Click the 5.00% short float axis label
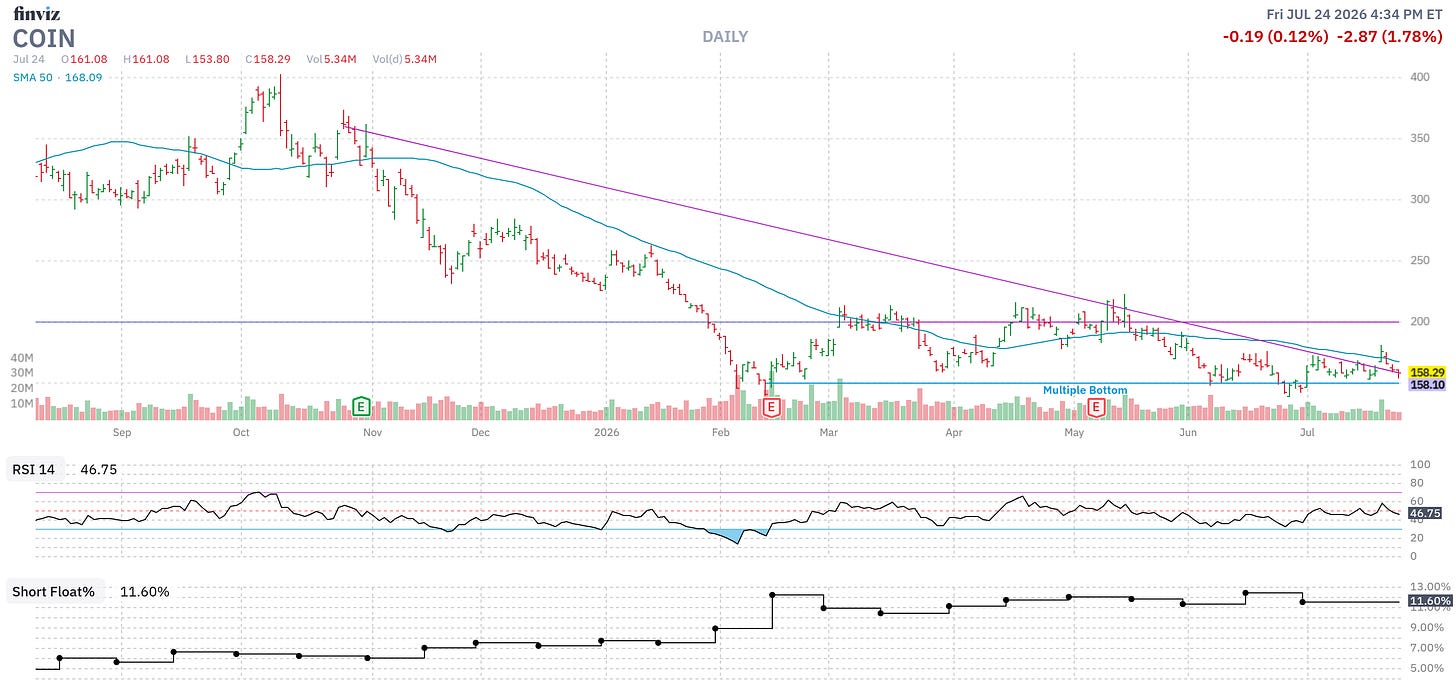This screenshot has width=1456, height=694. [x=1428, y=668]
